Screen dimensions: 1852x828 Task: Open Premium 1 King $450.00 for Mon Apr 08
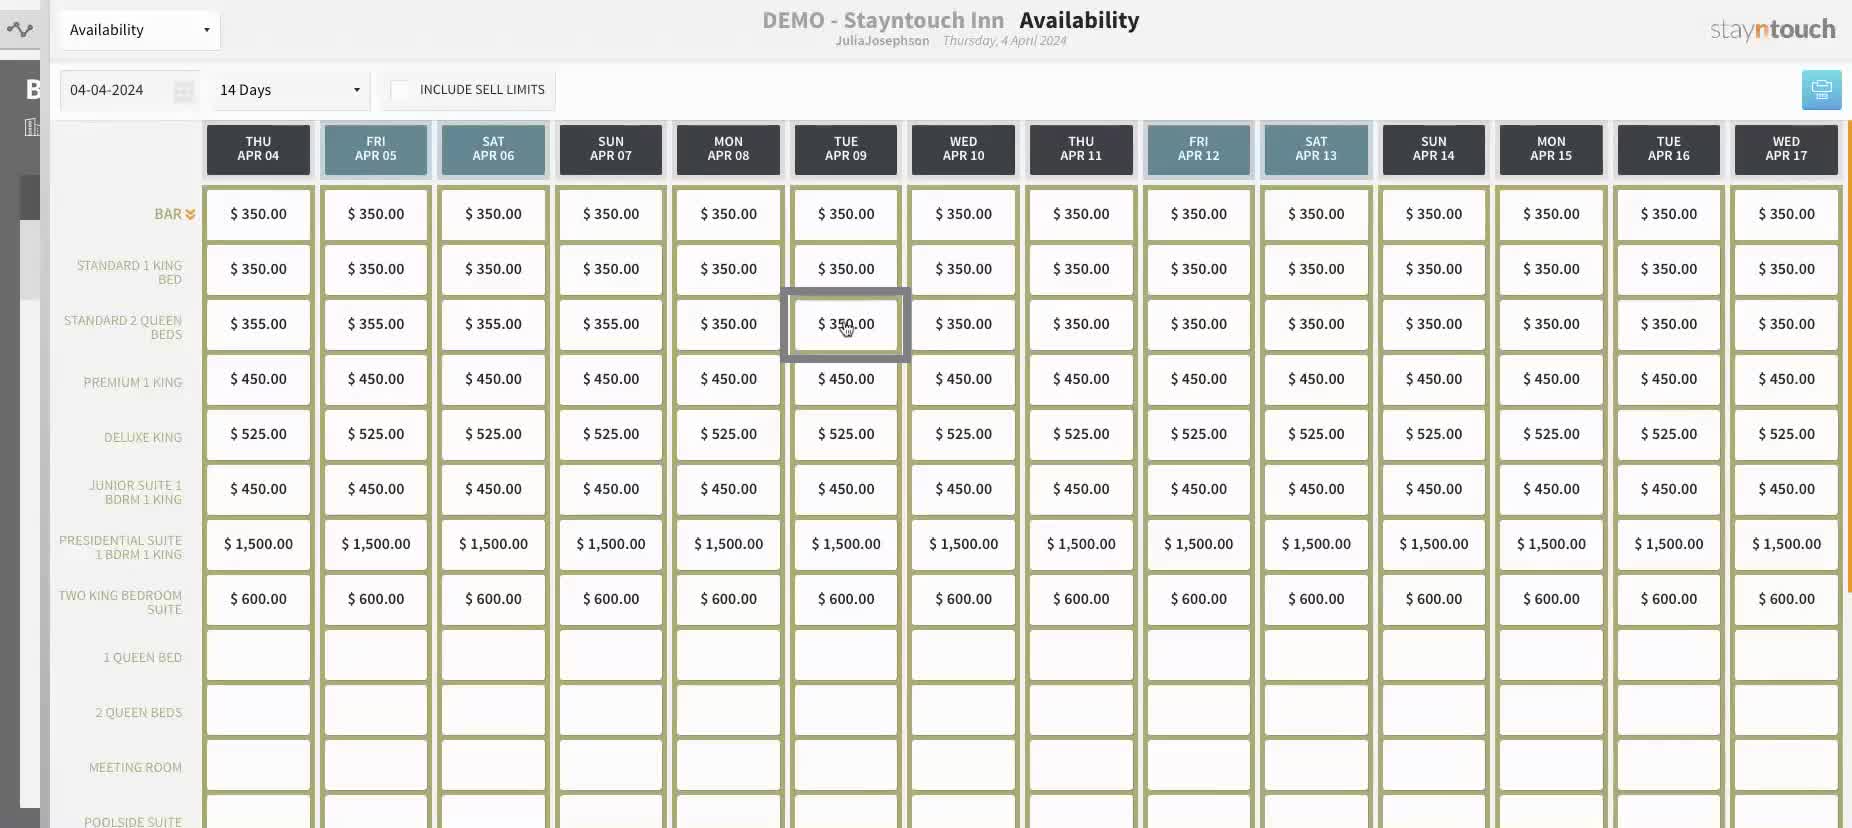coord(729,379)
